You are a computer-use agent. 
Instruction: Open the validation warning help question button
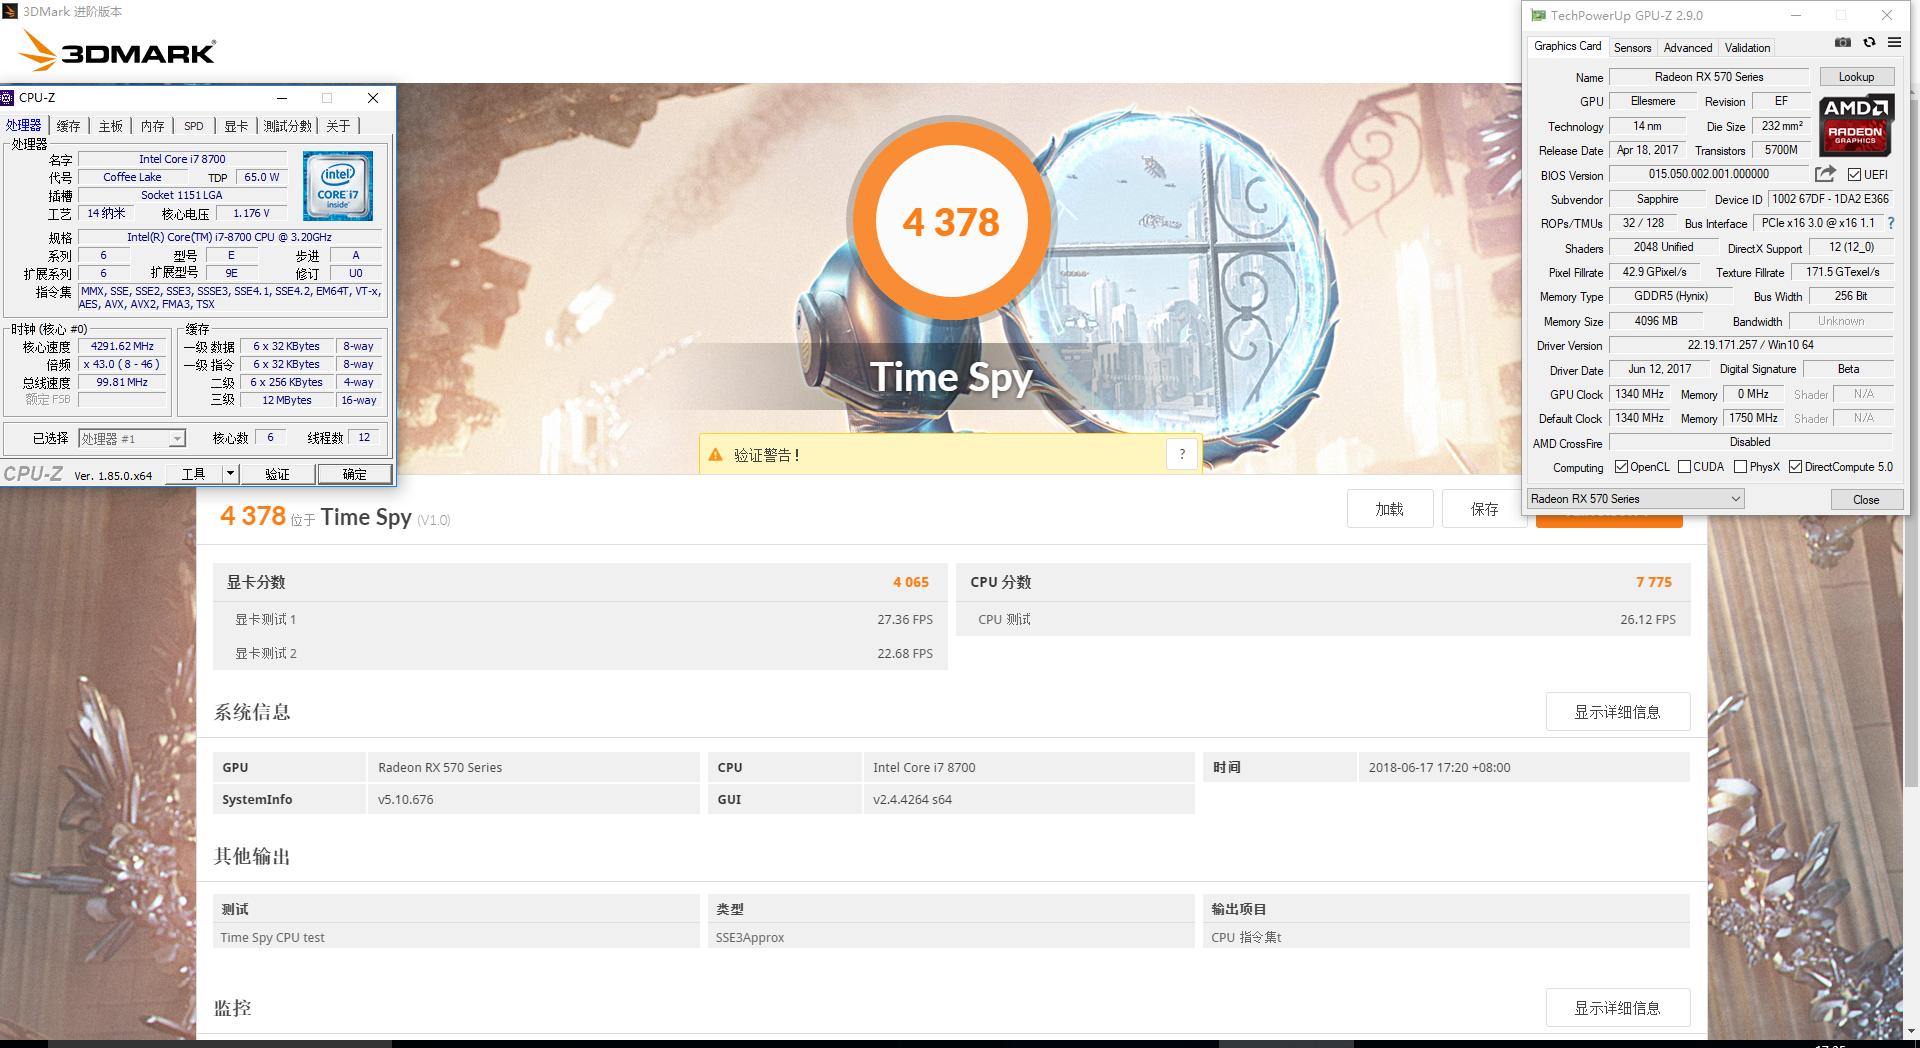click(1181, 454)
